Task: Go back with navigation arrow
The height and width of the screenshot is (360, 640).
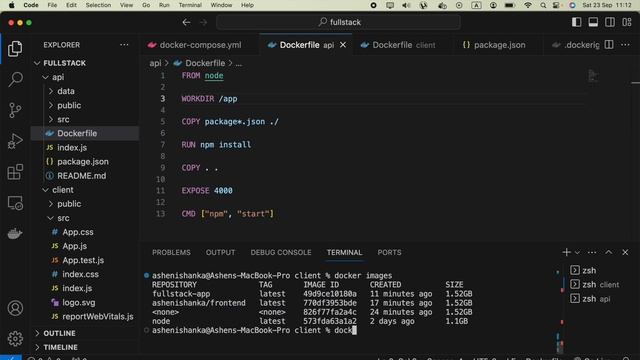Action: pos(187,22)
